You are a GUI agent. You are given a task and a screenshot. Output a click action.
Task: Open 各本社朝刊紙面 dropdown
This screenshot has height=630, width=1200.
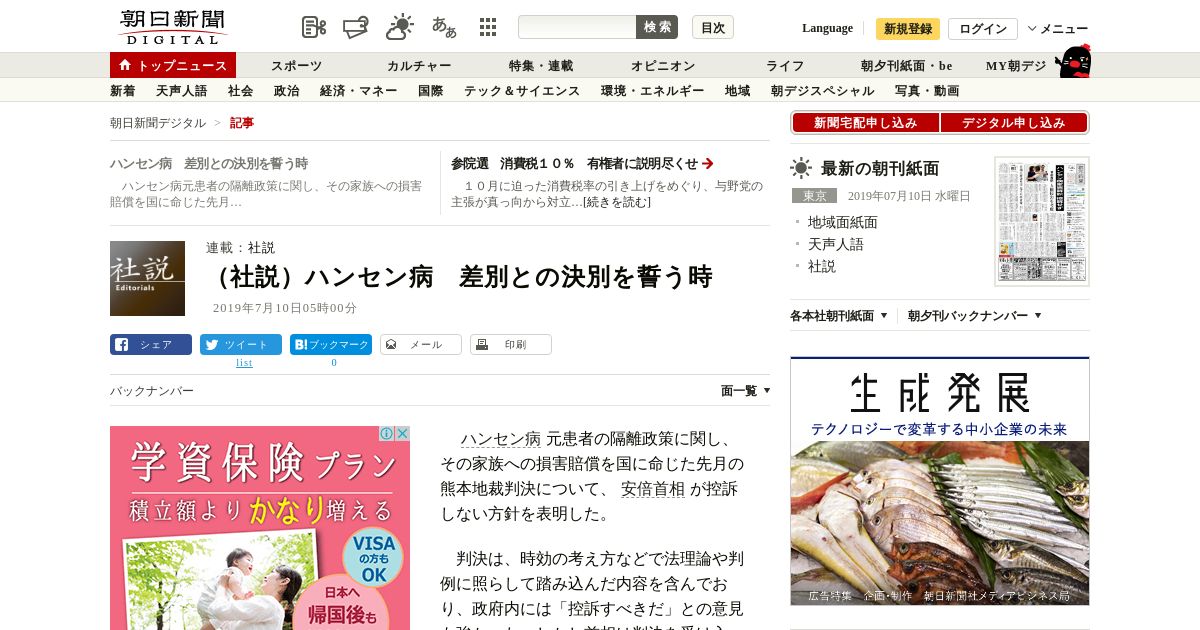[x=839, y=315]
